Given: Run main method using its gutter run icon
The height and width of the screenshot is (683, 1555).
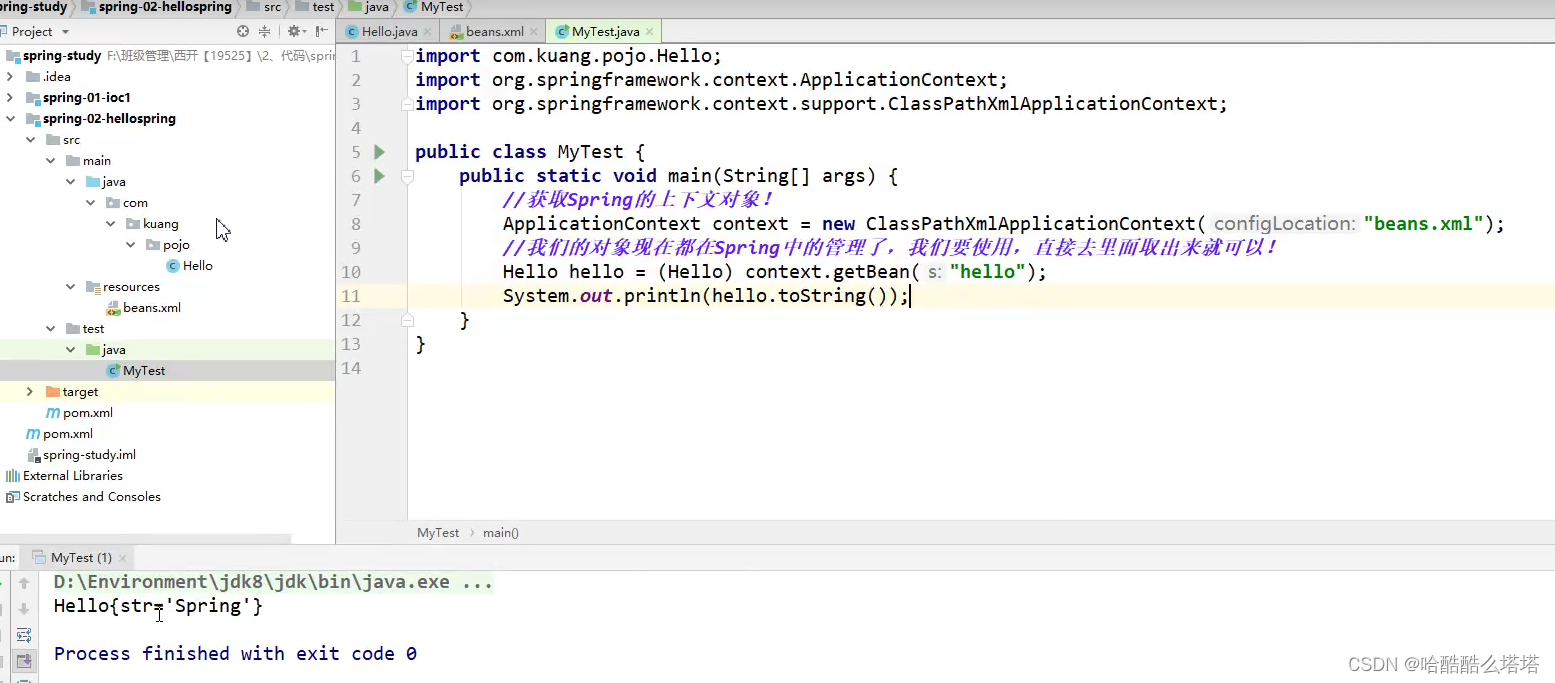Looking at the screenshot, I should (x=379, y=175).
